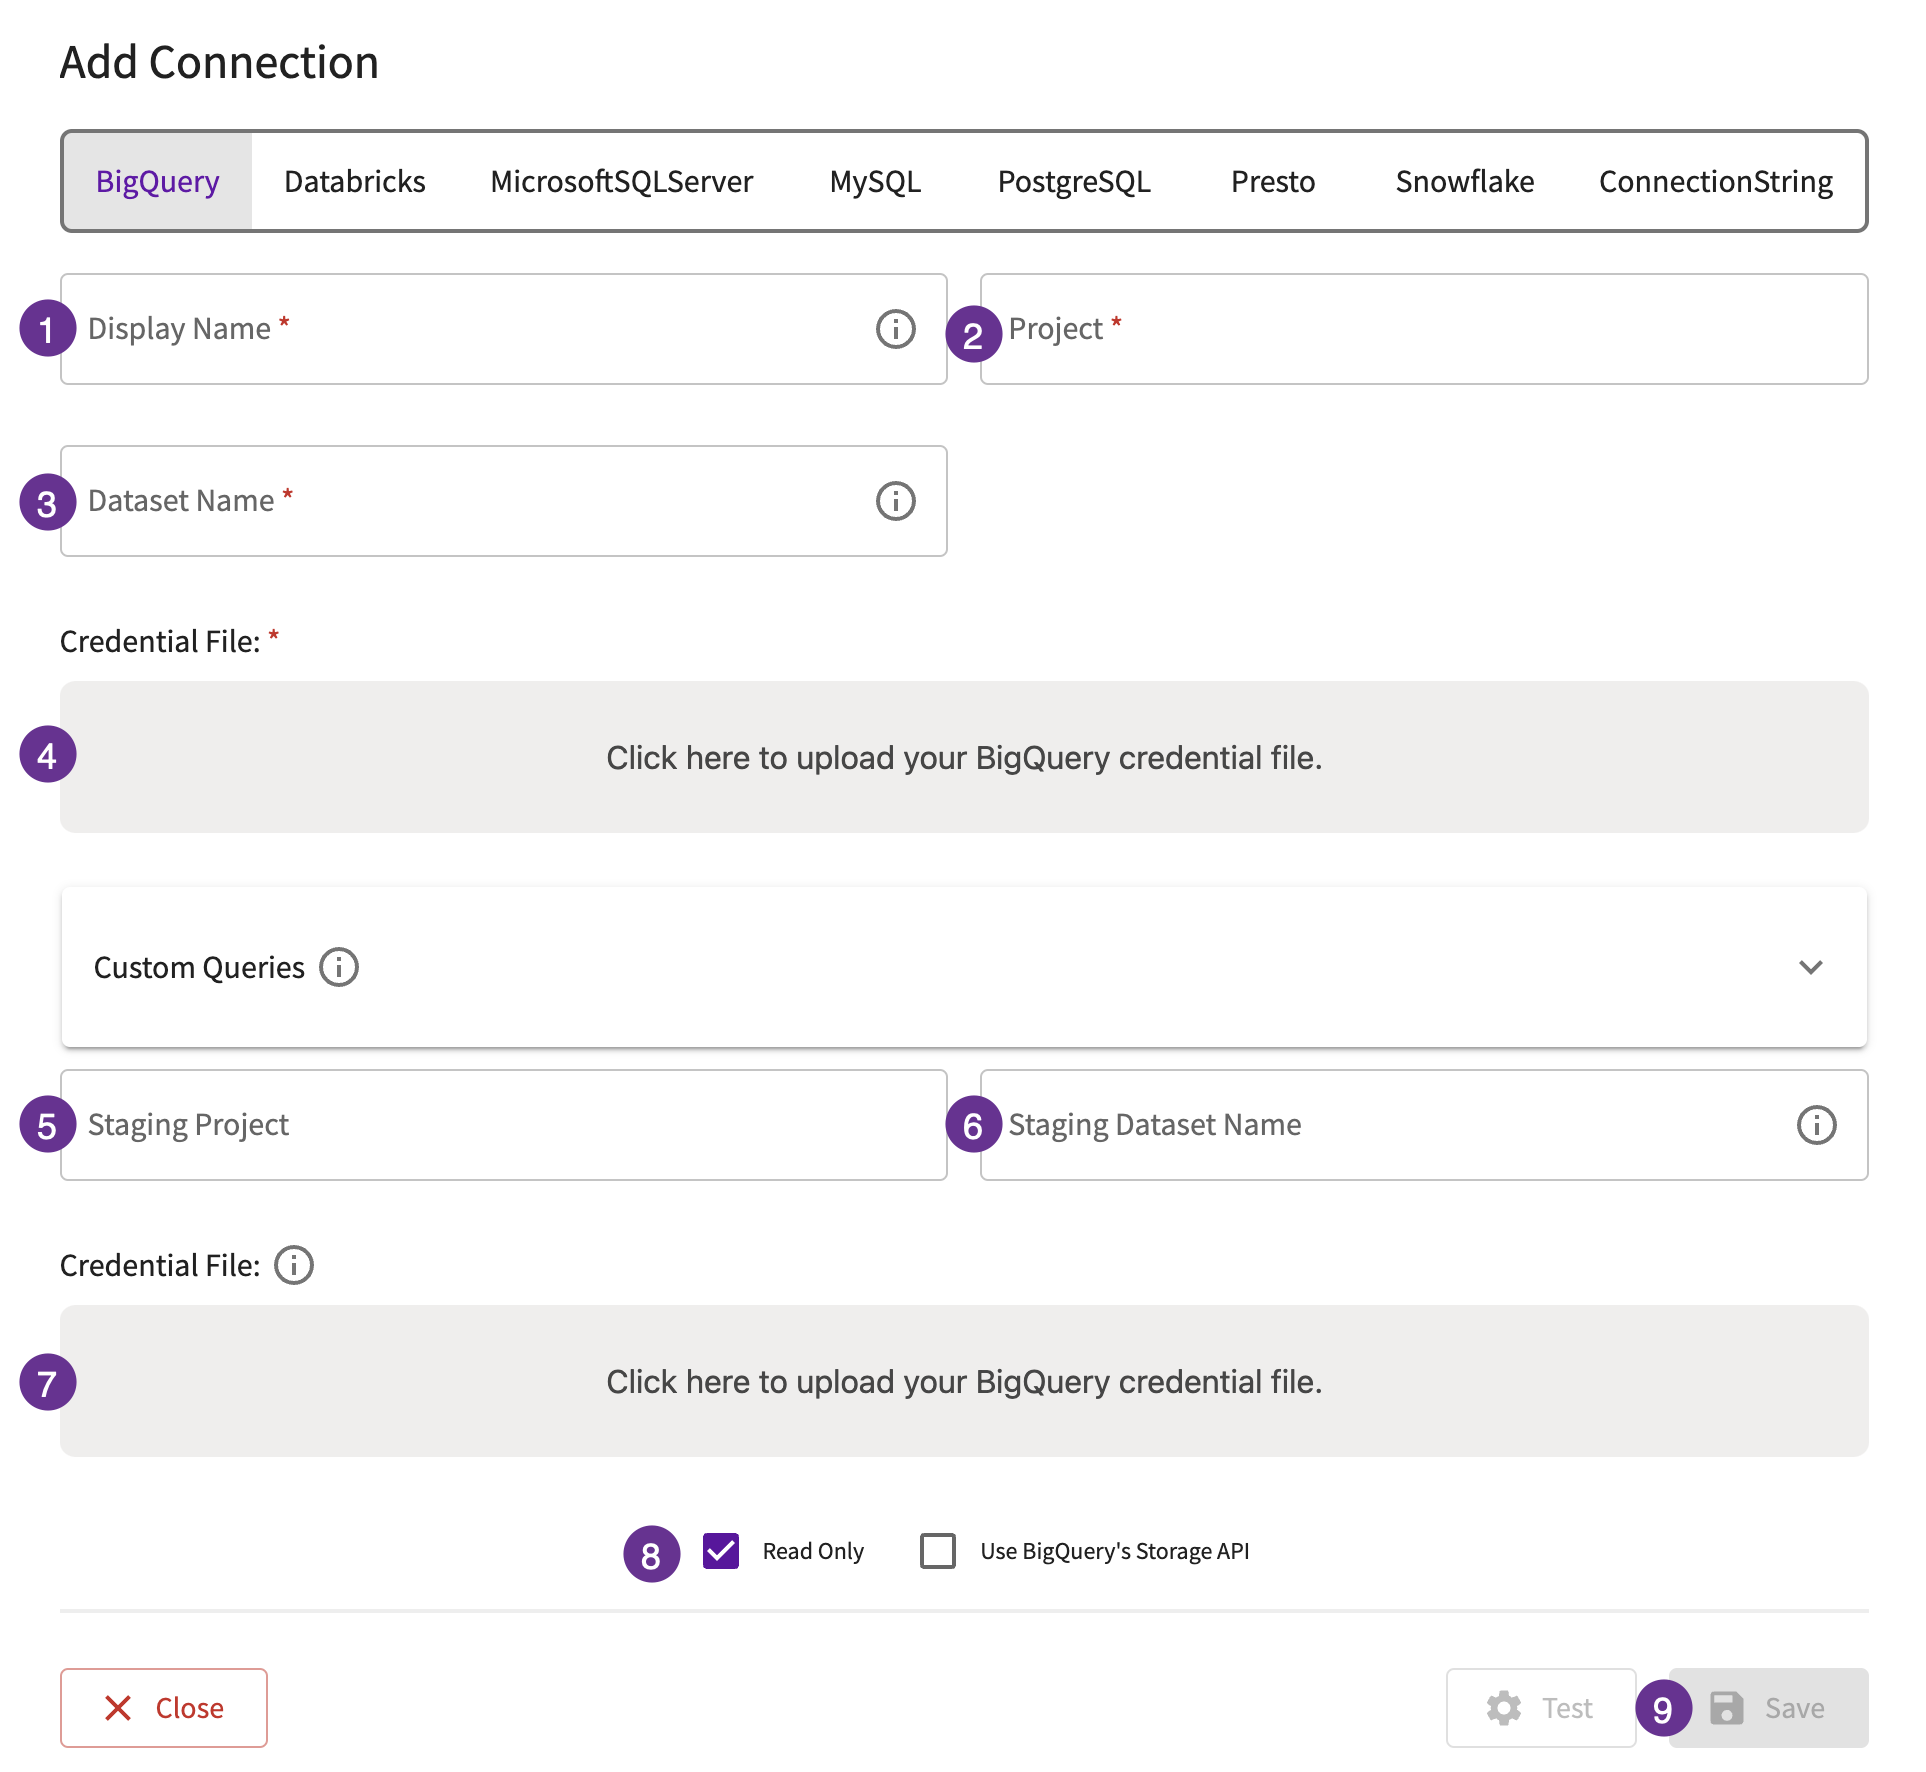Click the Staging Dataset Name info icon

(x=1816, y=1125)
